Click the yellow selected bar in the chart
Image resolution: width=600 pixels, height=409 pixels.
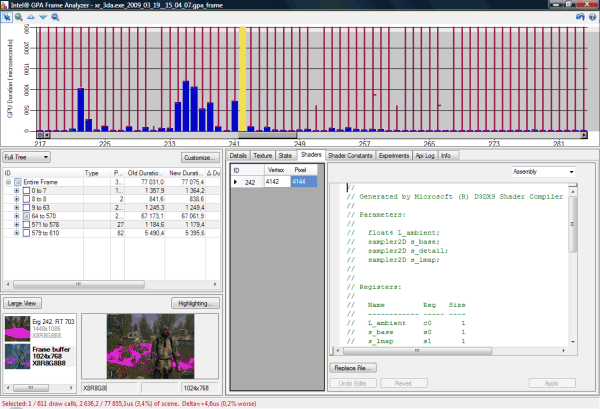point(242,78)
